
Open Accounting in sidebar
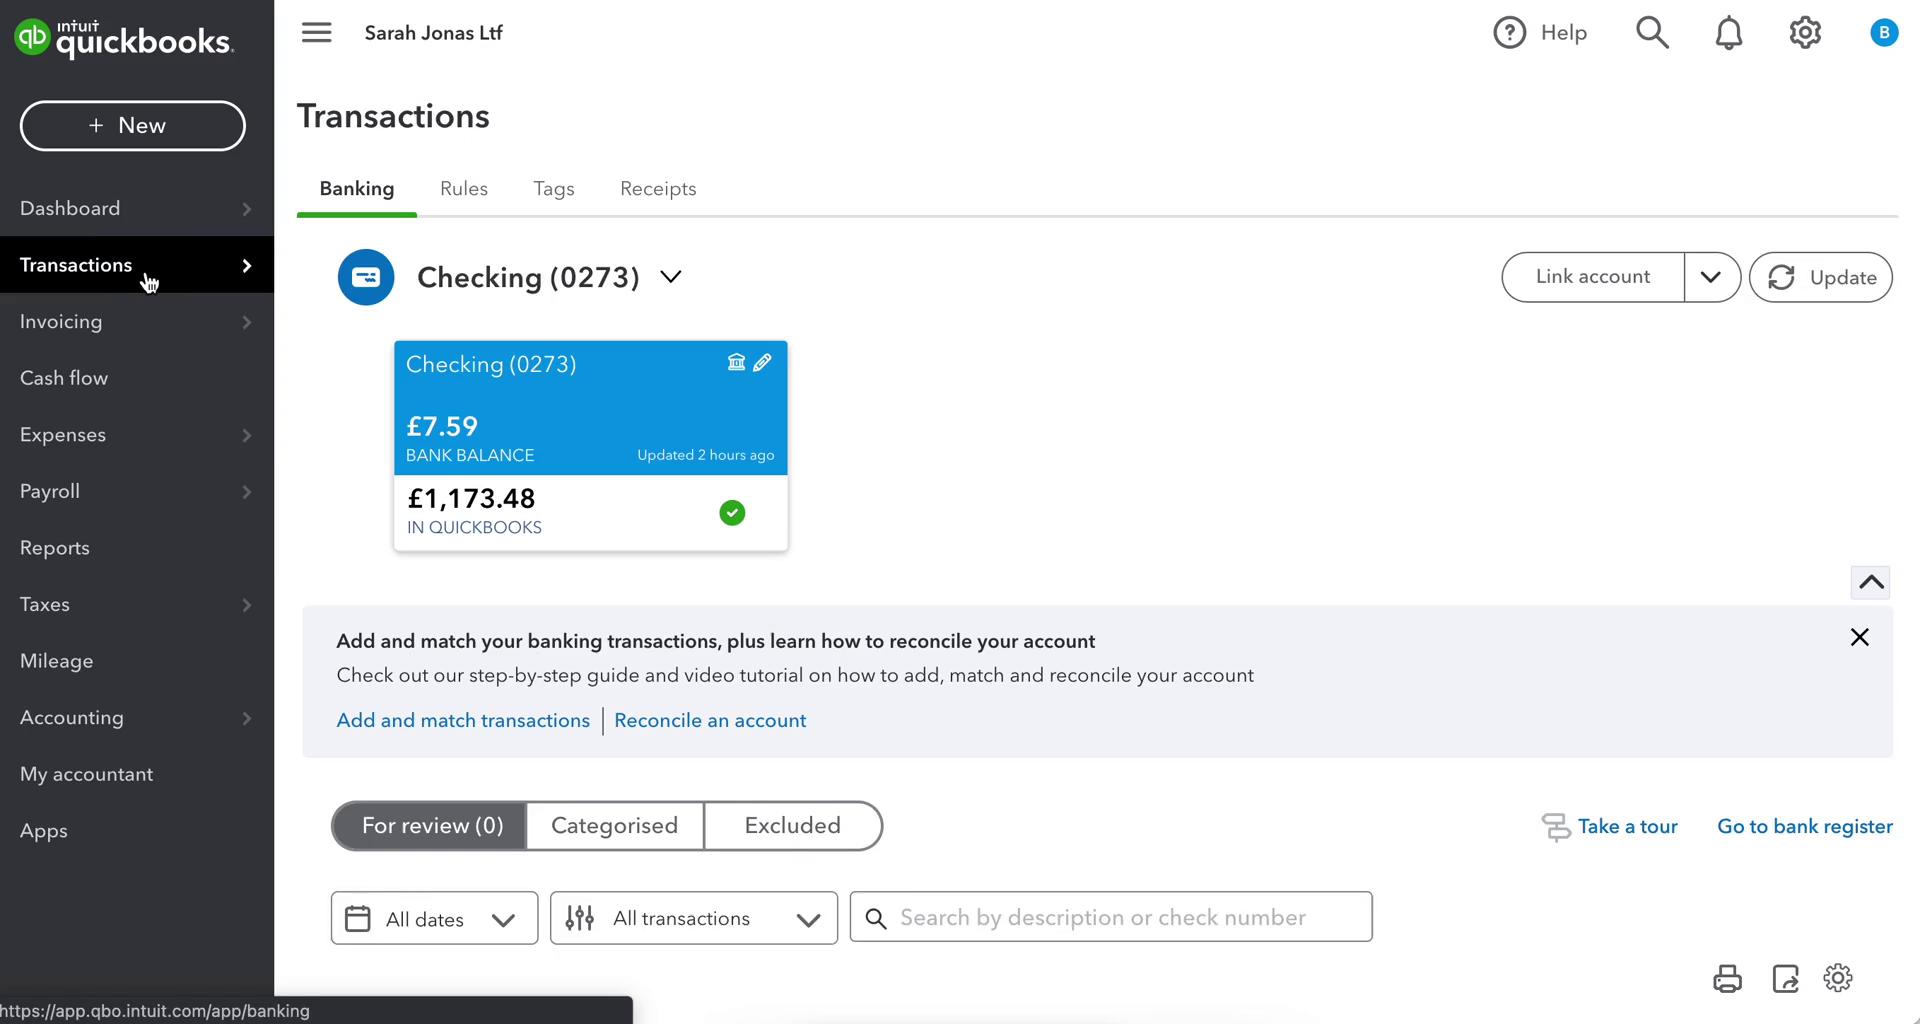click(x=72, y=718)
